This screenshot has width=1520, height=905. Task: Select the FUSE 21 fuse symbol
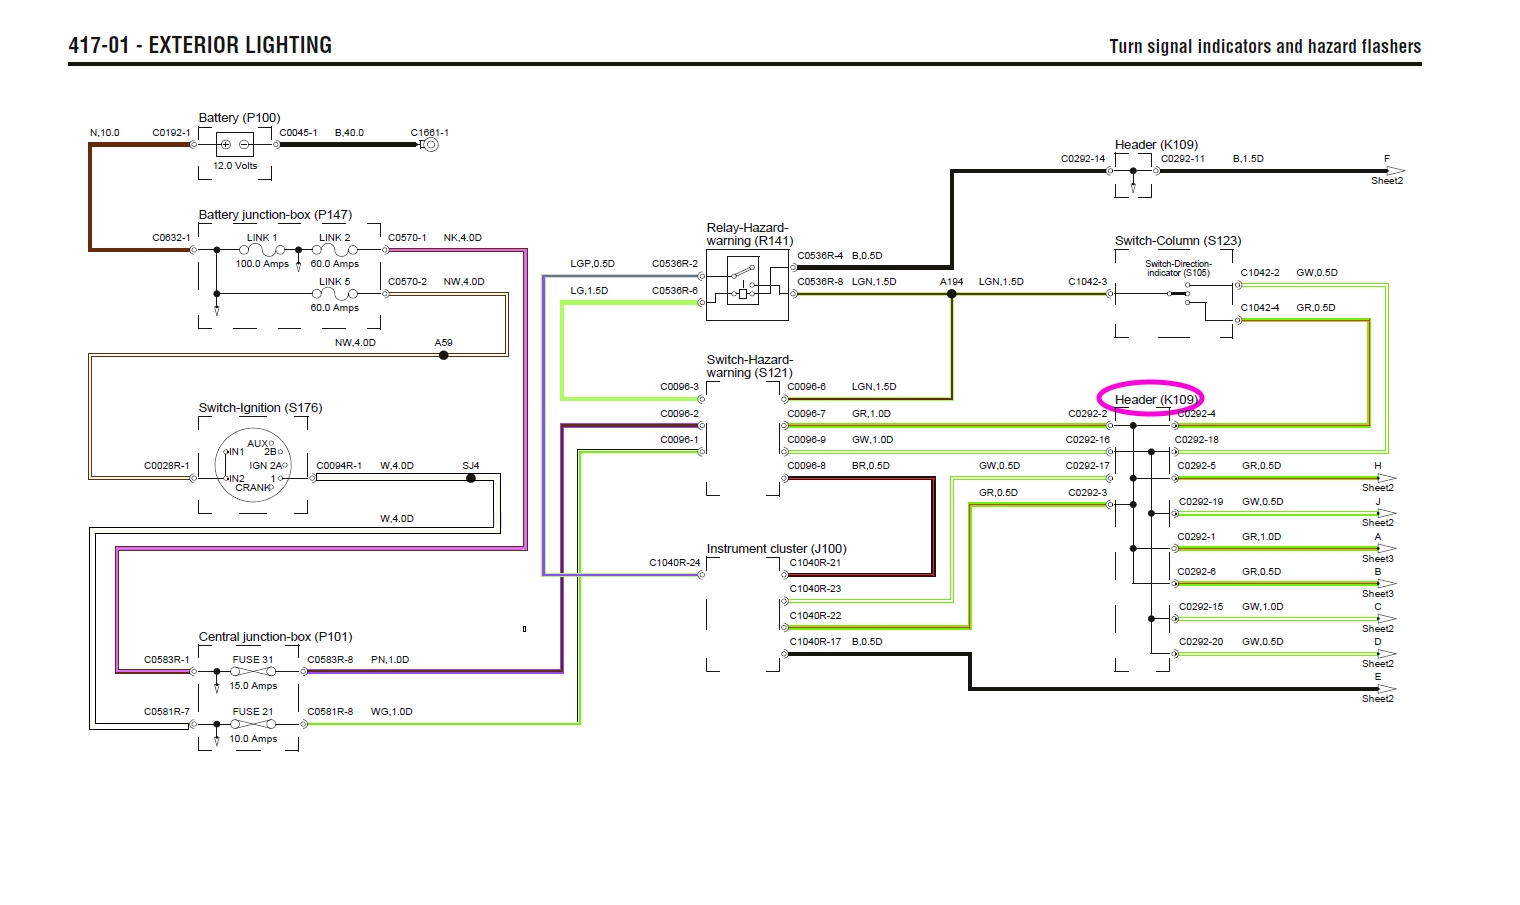[253, 724]
